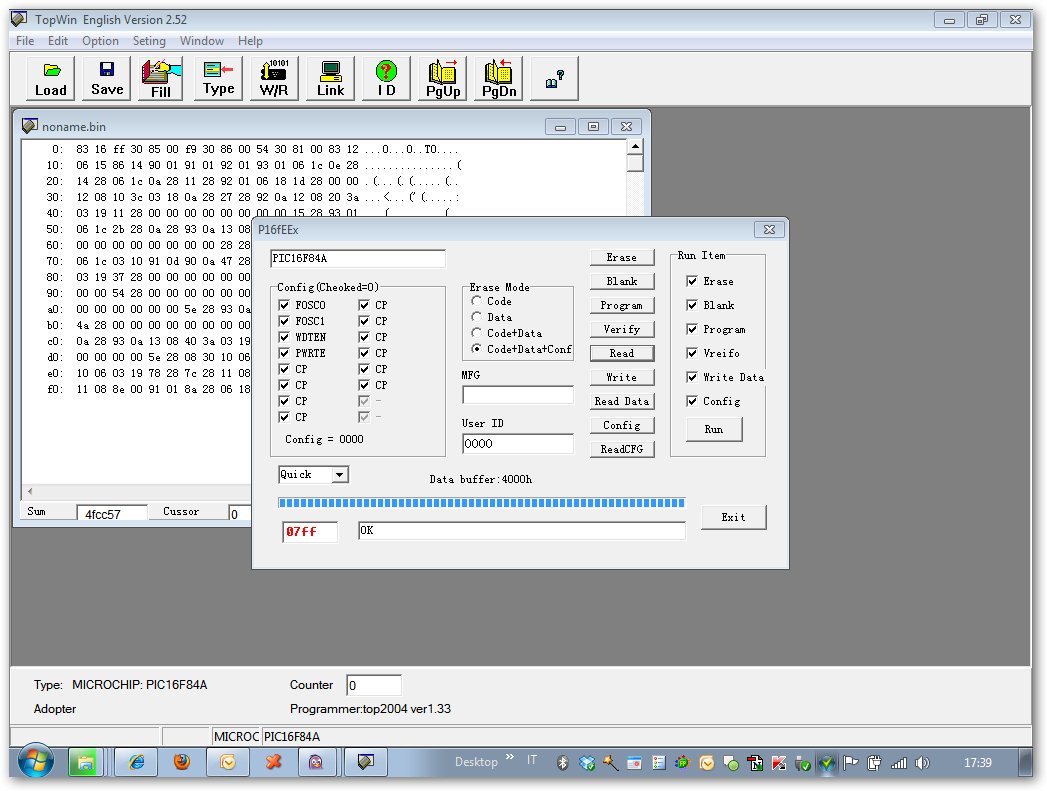Click the blue progress bar
This screenshot has width=1047, height=791.
point(481,503)
